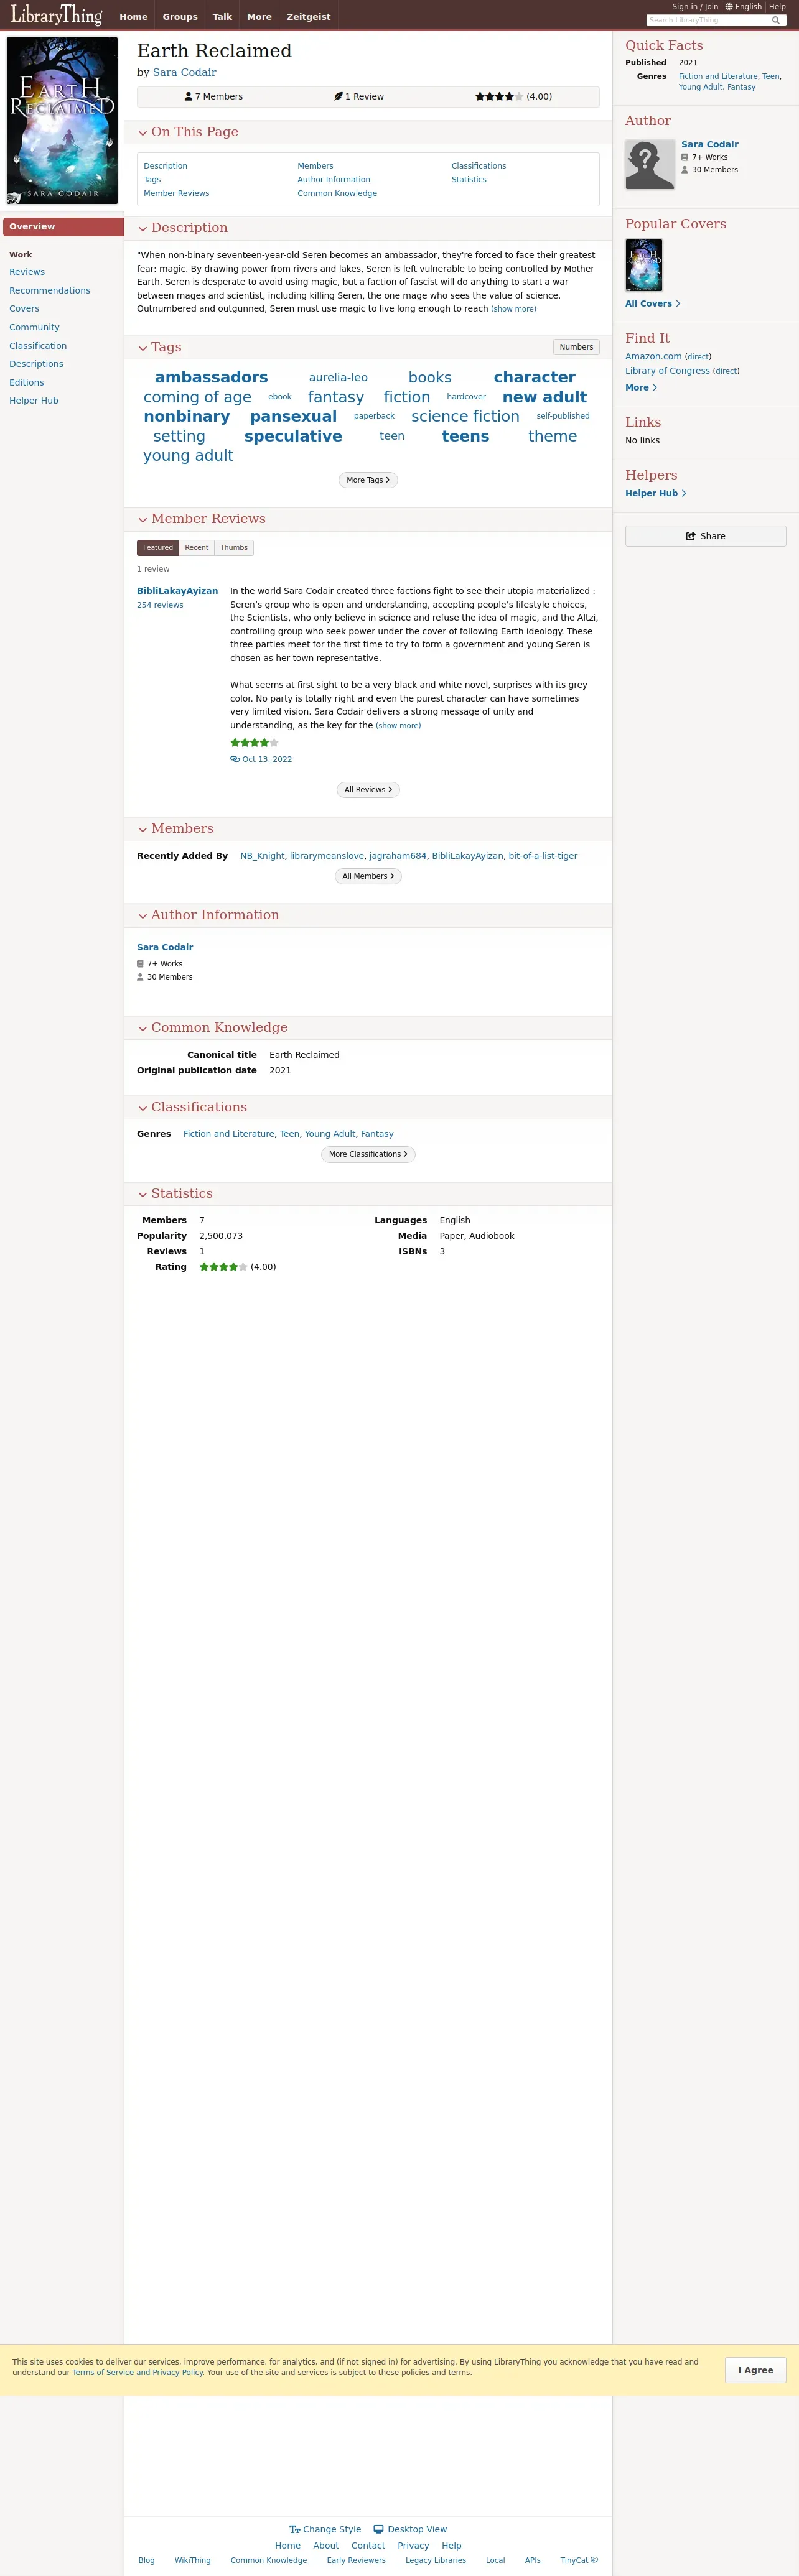Click the Popular Covers thumbnail

coord(644,265)
